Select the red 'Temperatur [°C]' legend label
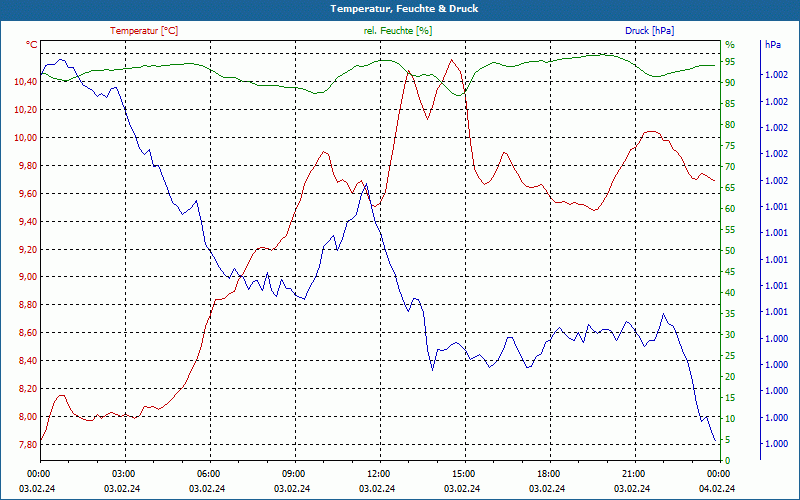Viewport: 800px width, 500px height. tap(144, 31)
